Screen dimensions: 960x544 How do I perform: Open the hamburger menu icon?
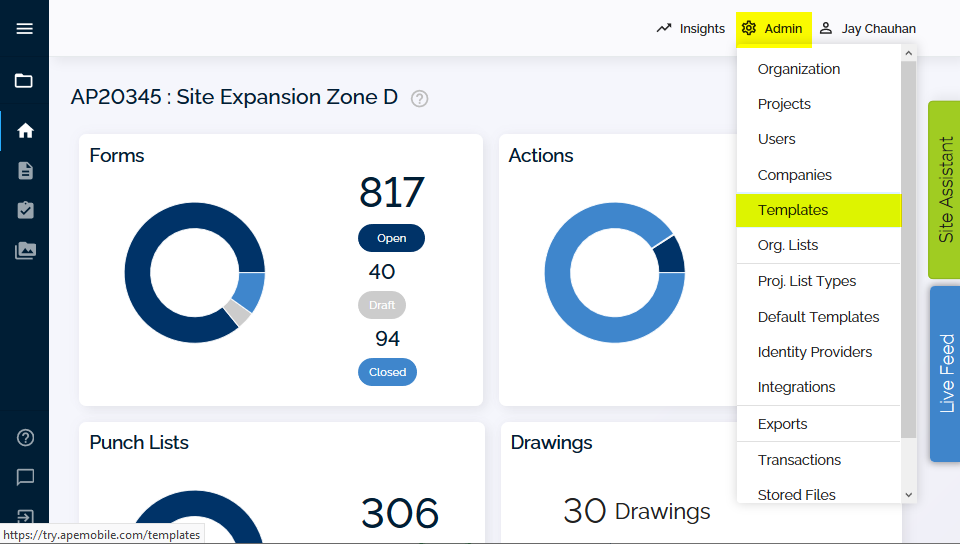pos(24,29)
